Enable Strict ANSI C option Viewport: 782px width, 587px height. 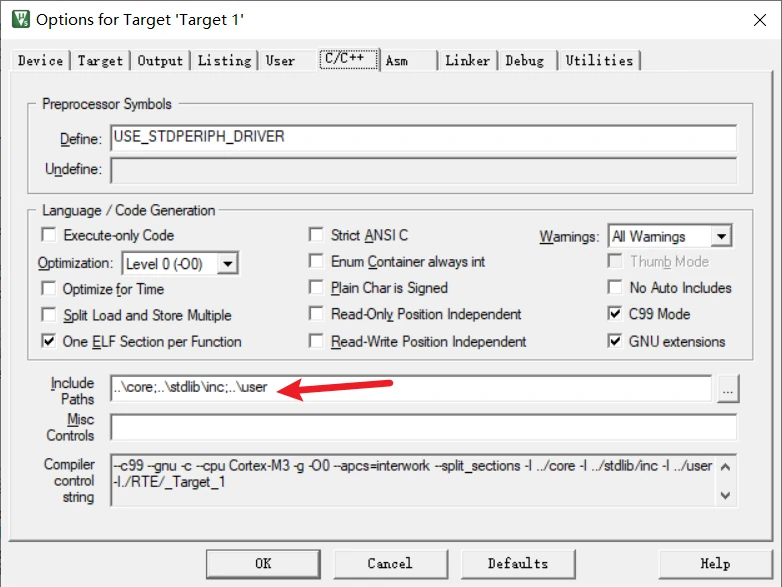coord(317,236)
